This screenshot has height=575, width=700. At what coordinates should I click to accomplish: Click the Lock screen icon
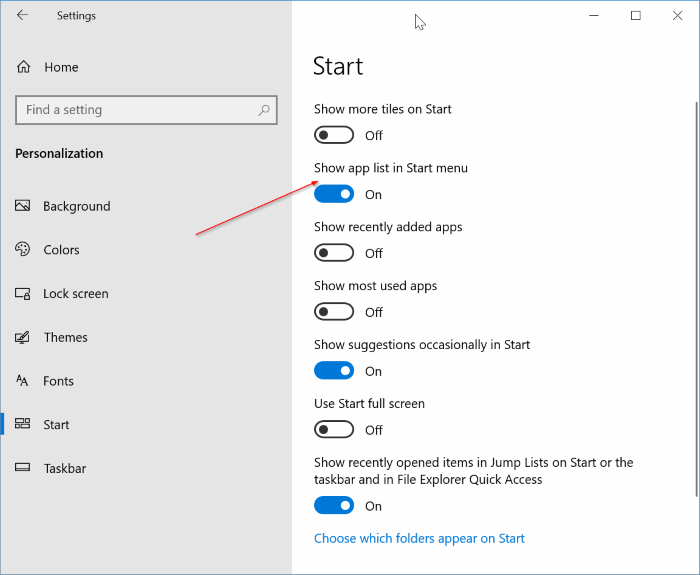[x=22, y=293]
